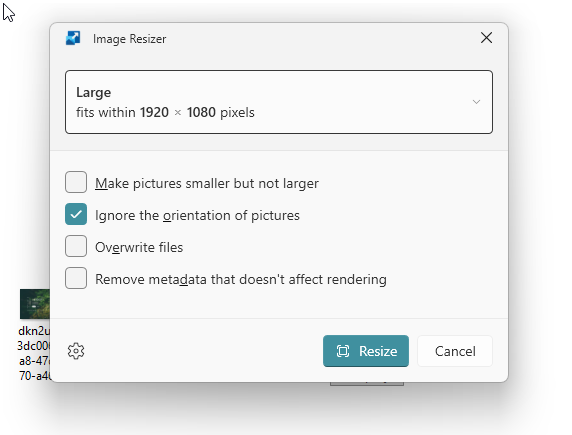Image resolution: width=572 pixels, height=435 pixels.
Task: Start resizing with the Resize button
Action: click(366, 351)
